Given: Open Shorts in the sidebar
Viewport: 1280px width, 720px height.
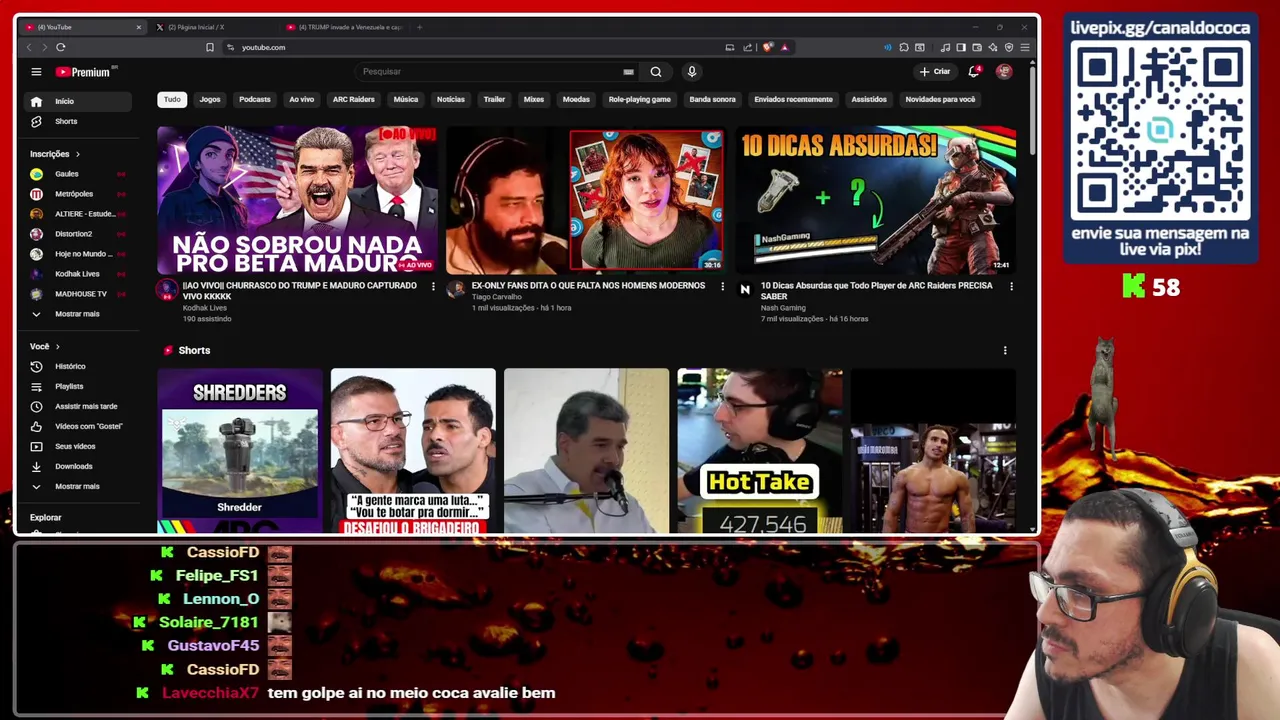Looking at the screenshot, I should [77, 121].
